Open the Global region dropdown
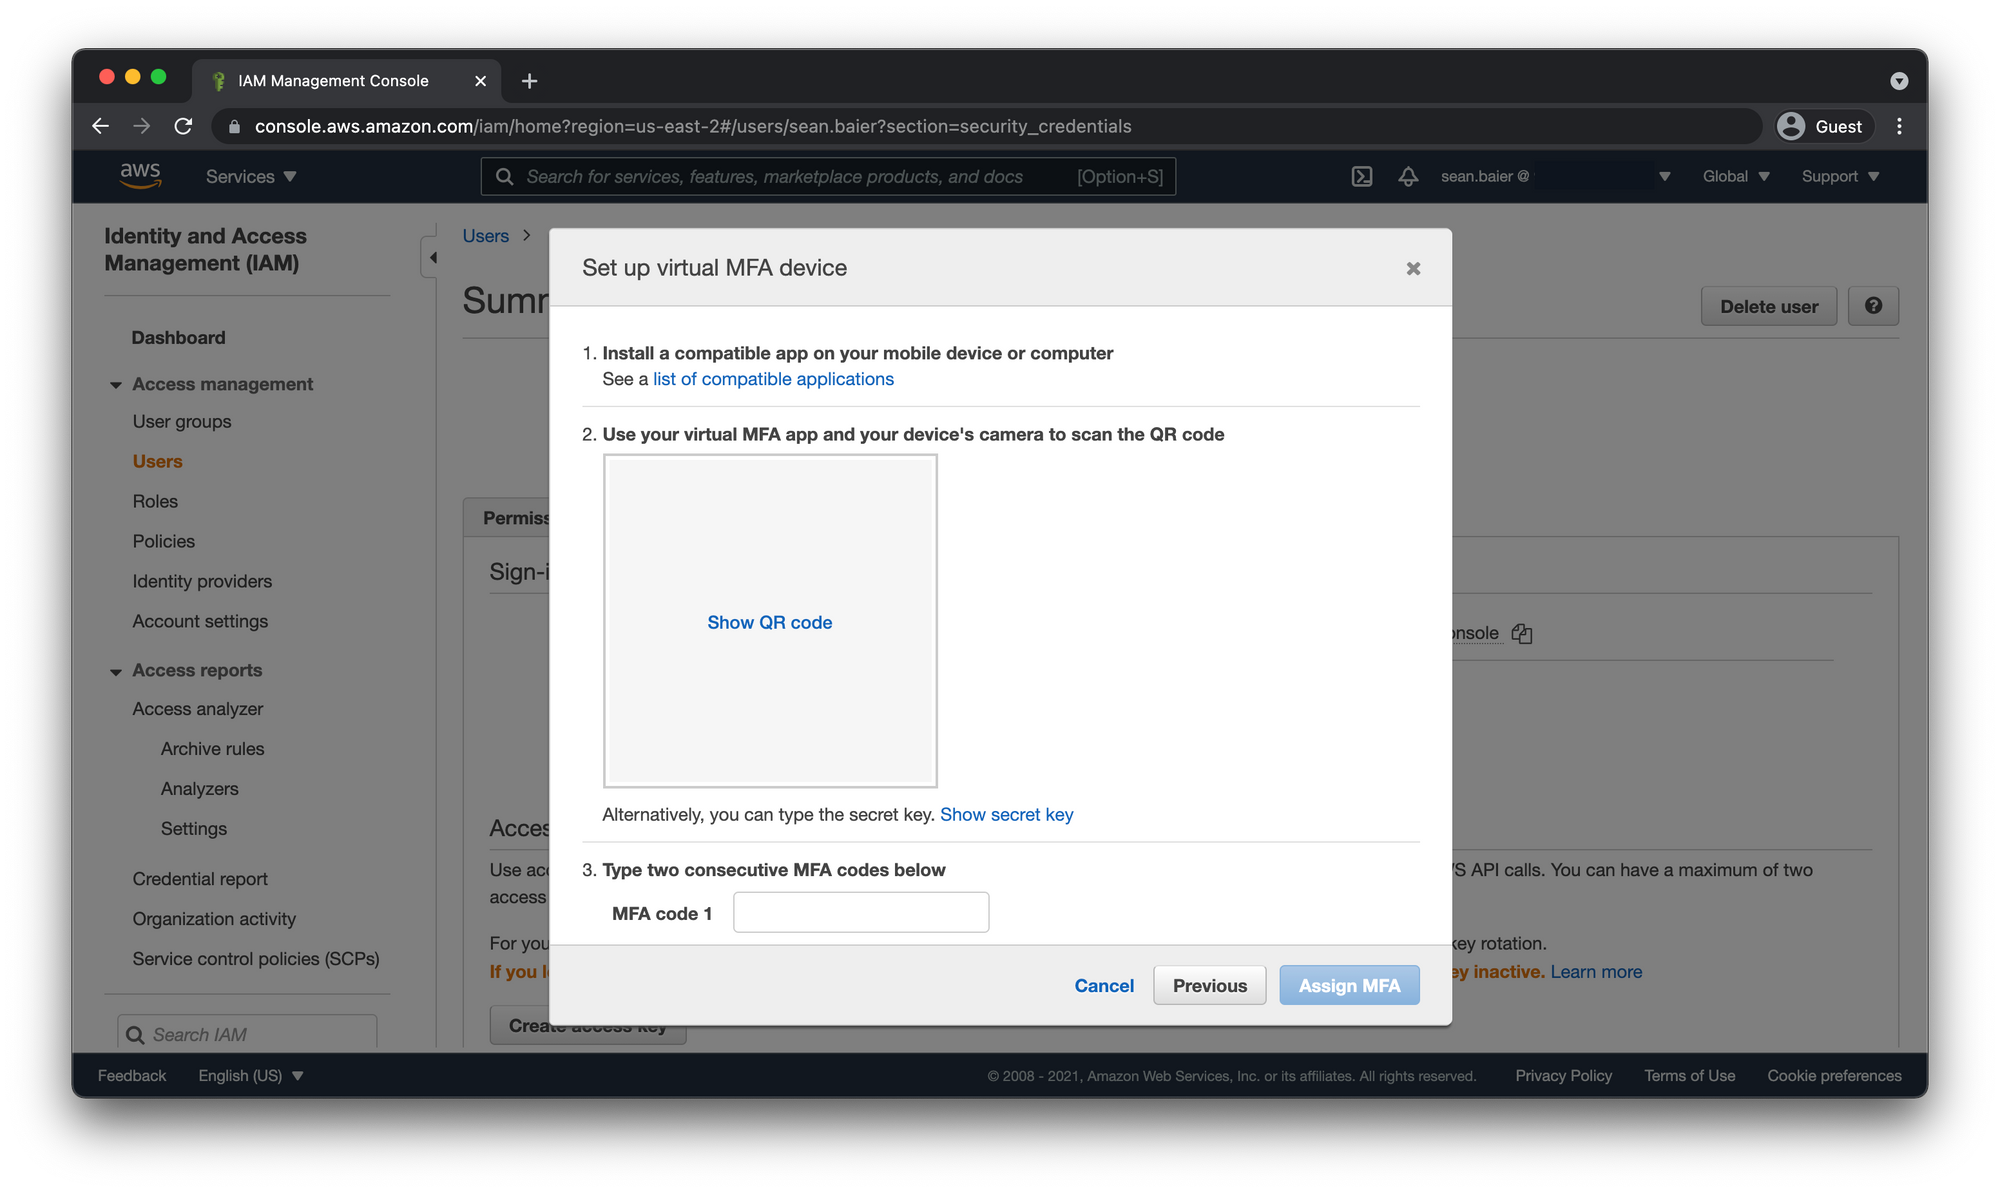This screenshot has width=2000, height=1193. 1736,177
